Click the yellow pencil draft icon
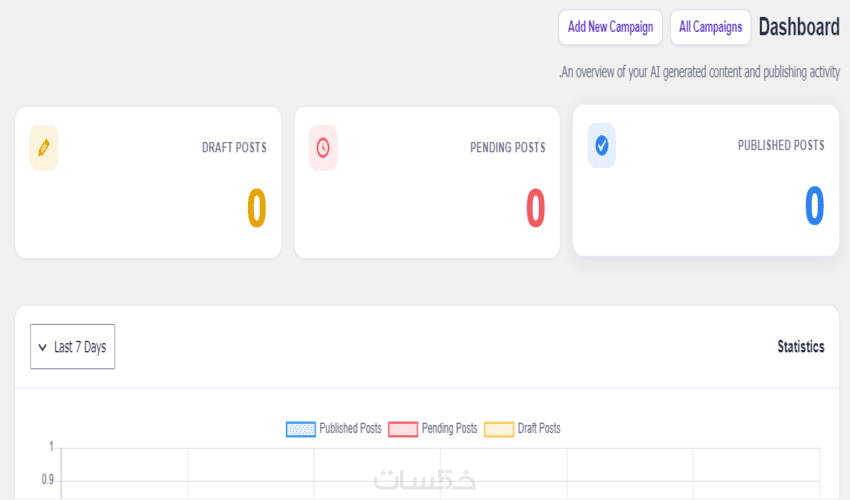Screen dimensions: 850x500 [44, 148]
